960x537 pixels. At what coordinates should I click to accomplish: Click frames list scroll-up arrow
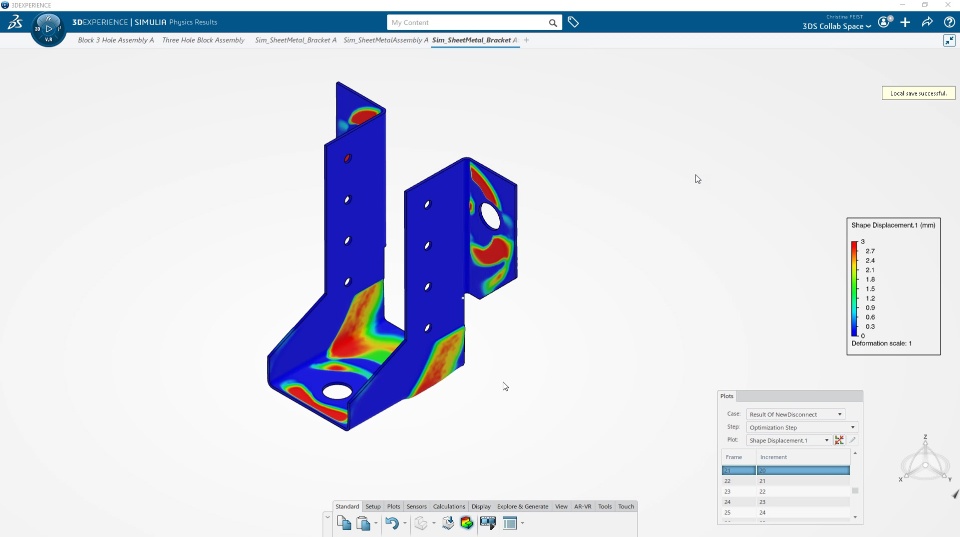(x=855, y=453)
